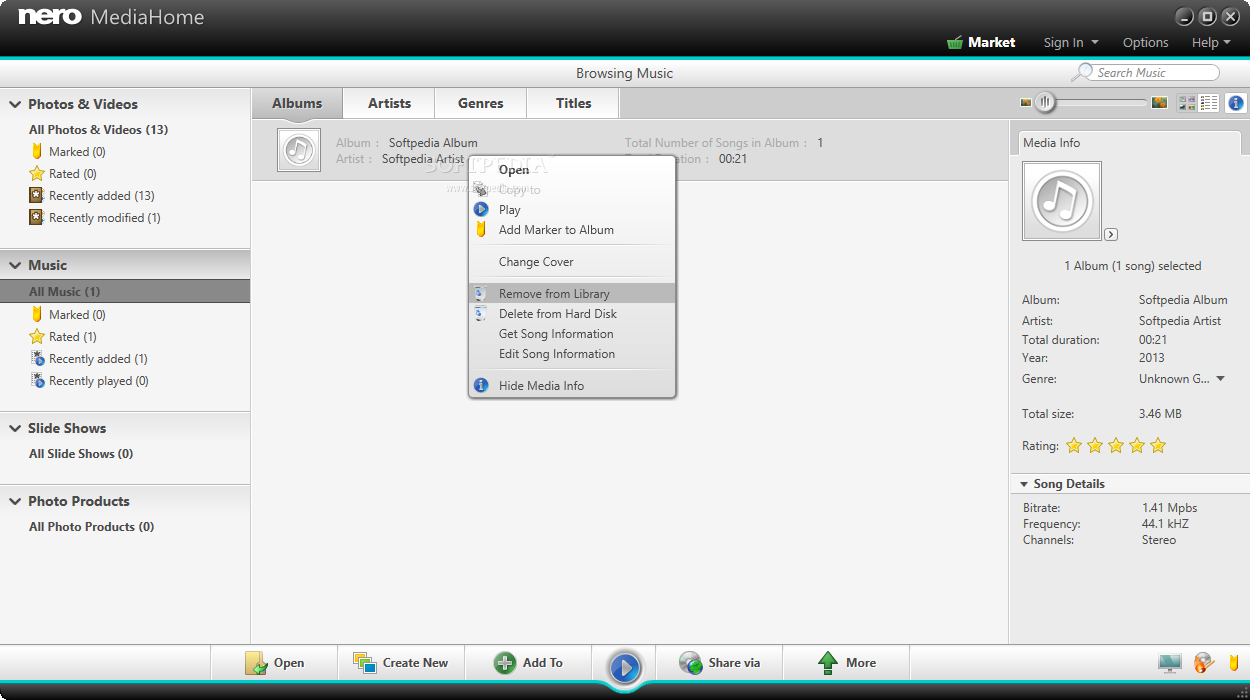1250x700 pixels.
Task: Open the Sign In dropdown
Action: (x=1071, y=43)
